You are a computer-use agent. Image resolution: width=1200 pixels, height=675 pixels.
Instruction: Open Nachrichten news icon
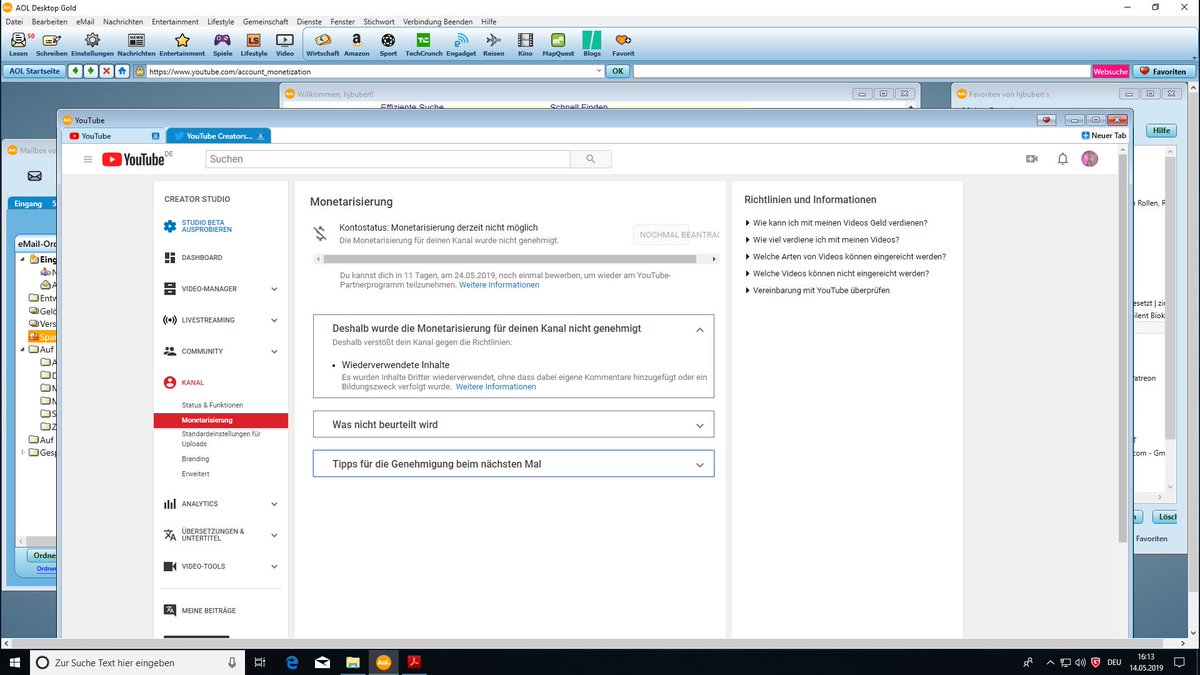click(x=136, y=43)
